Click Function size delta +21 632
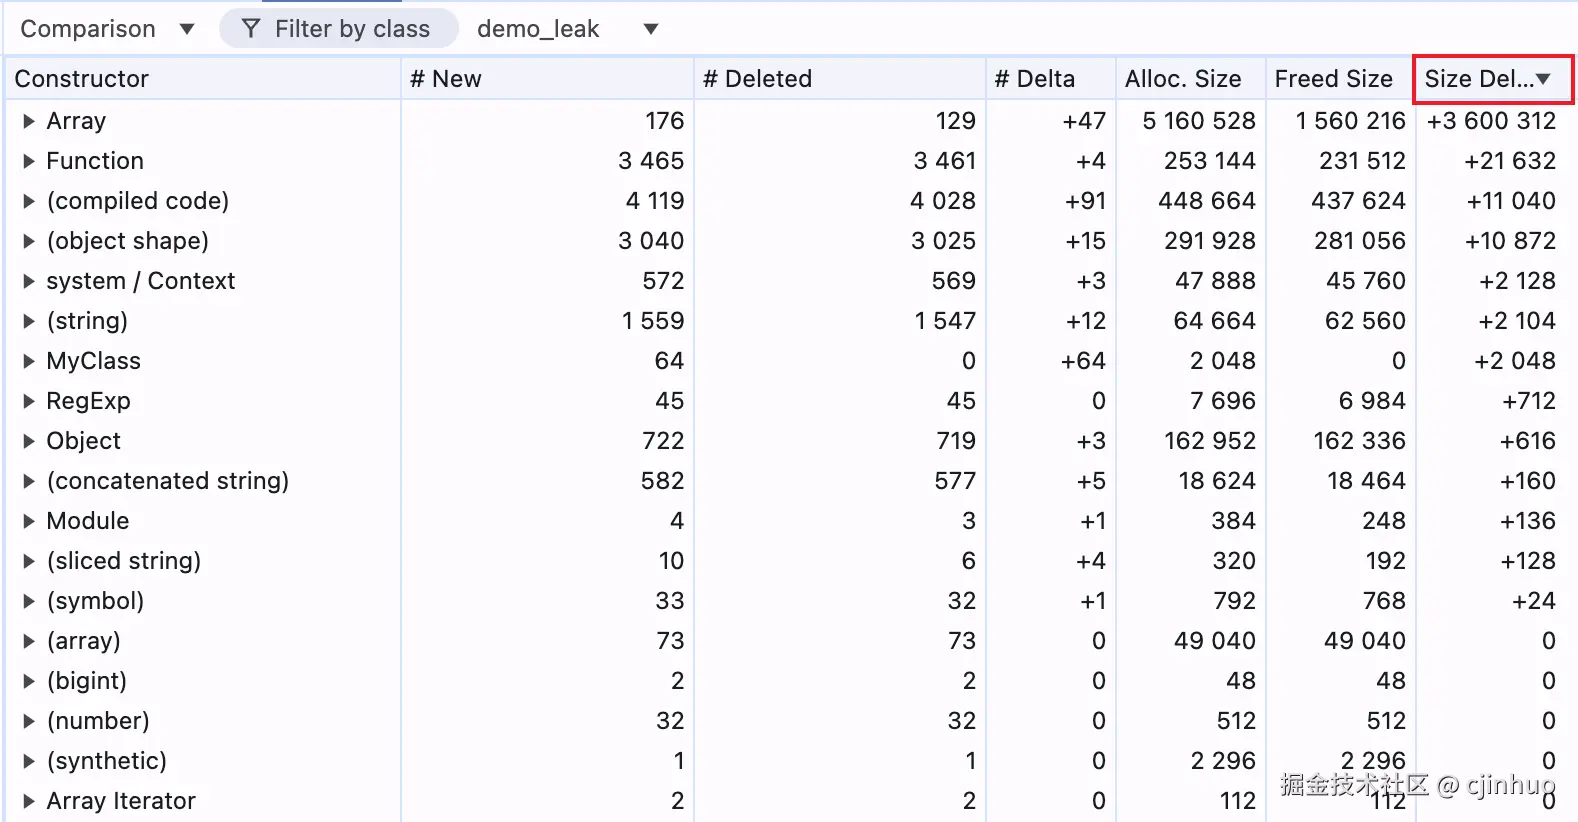This screenshot has height=822, width=1578. [1510, 161]
